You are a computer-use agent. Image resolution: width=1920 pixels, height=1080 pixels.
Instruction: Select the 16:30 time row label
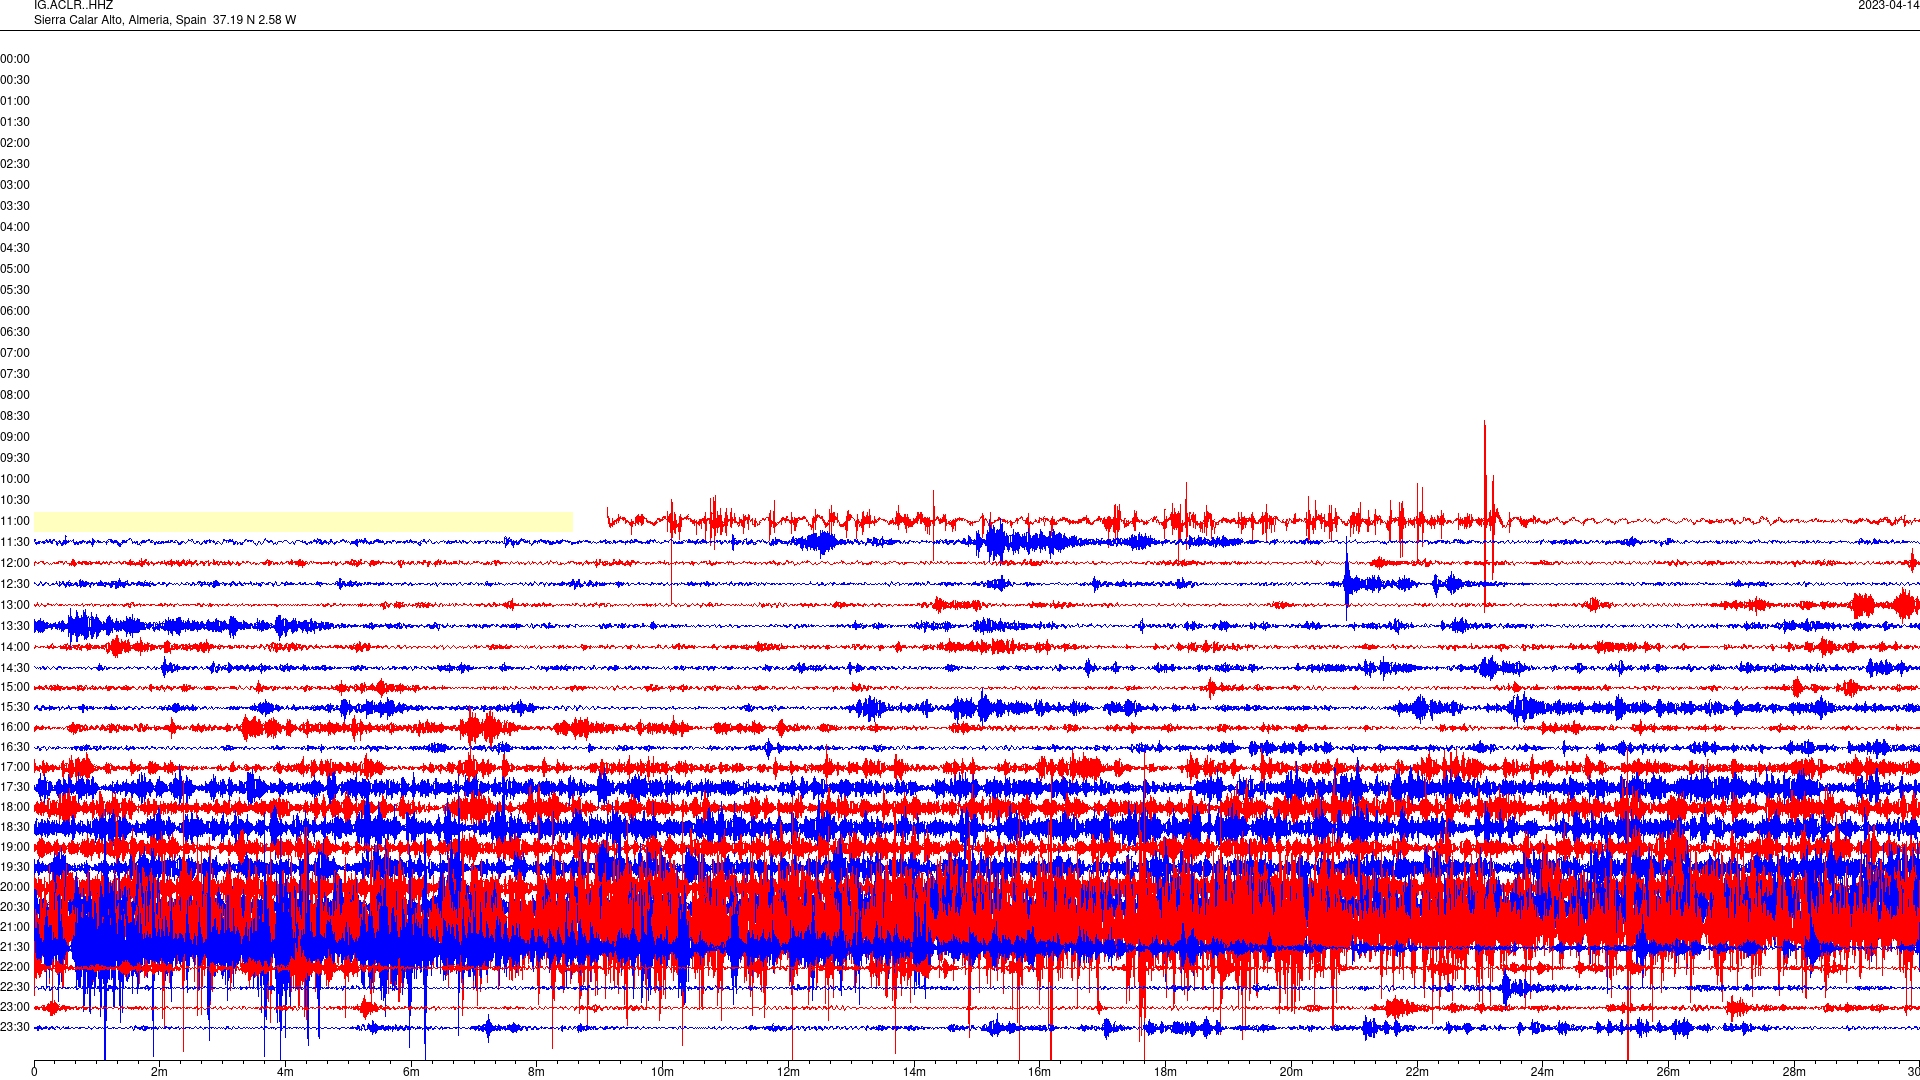coord(15,747)
